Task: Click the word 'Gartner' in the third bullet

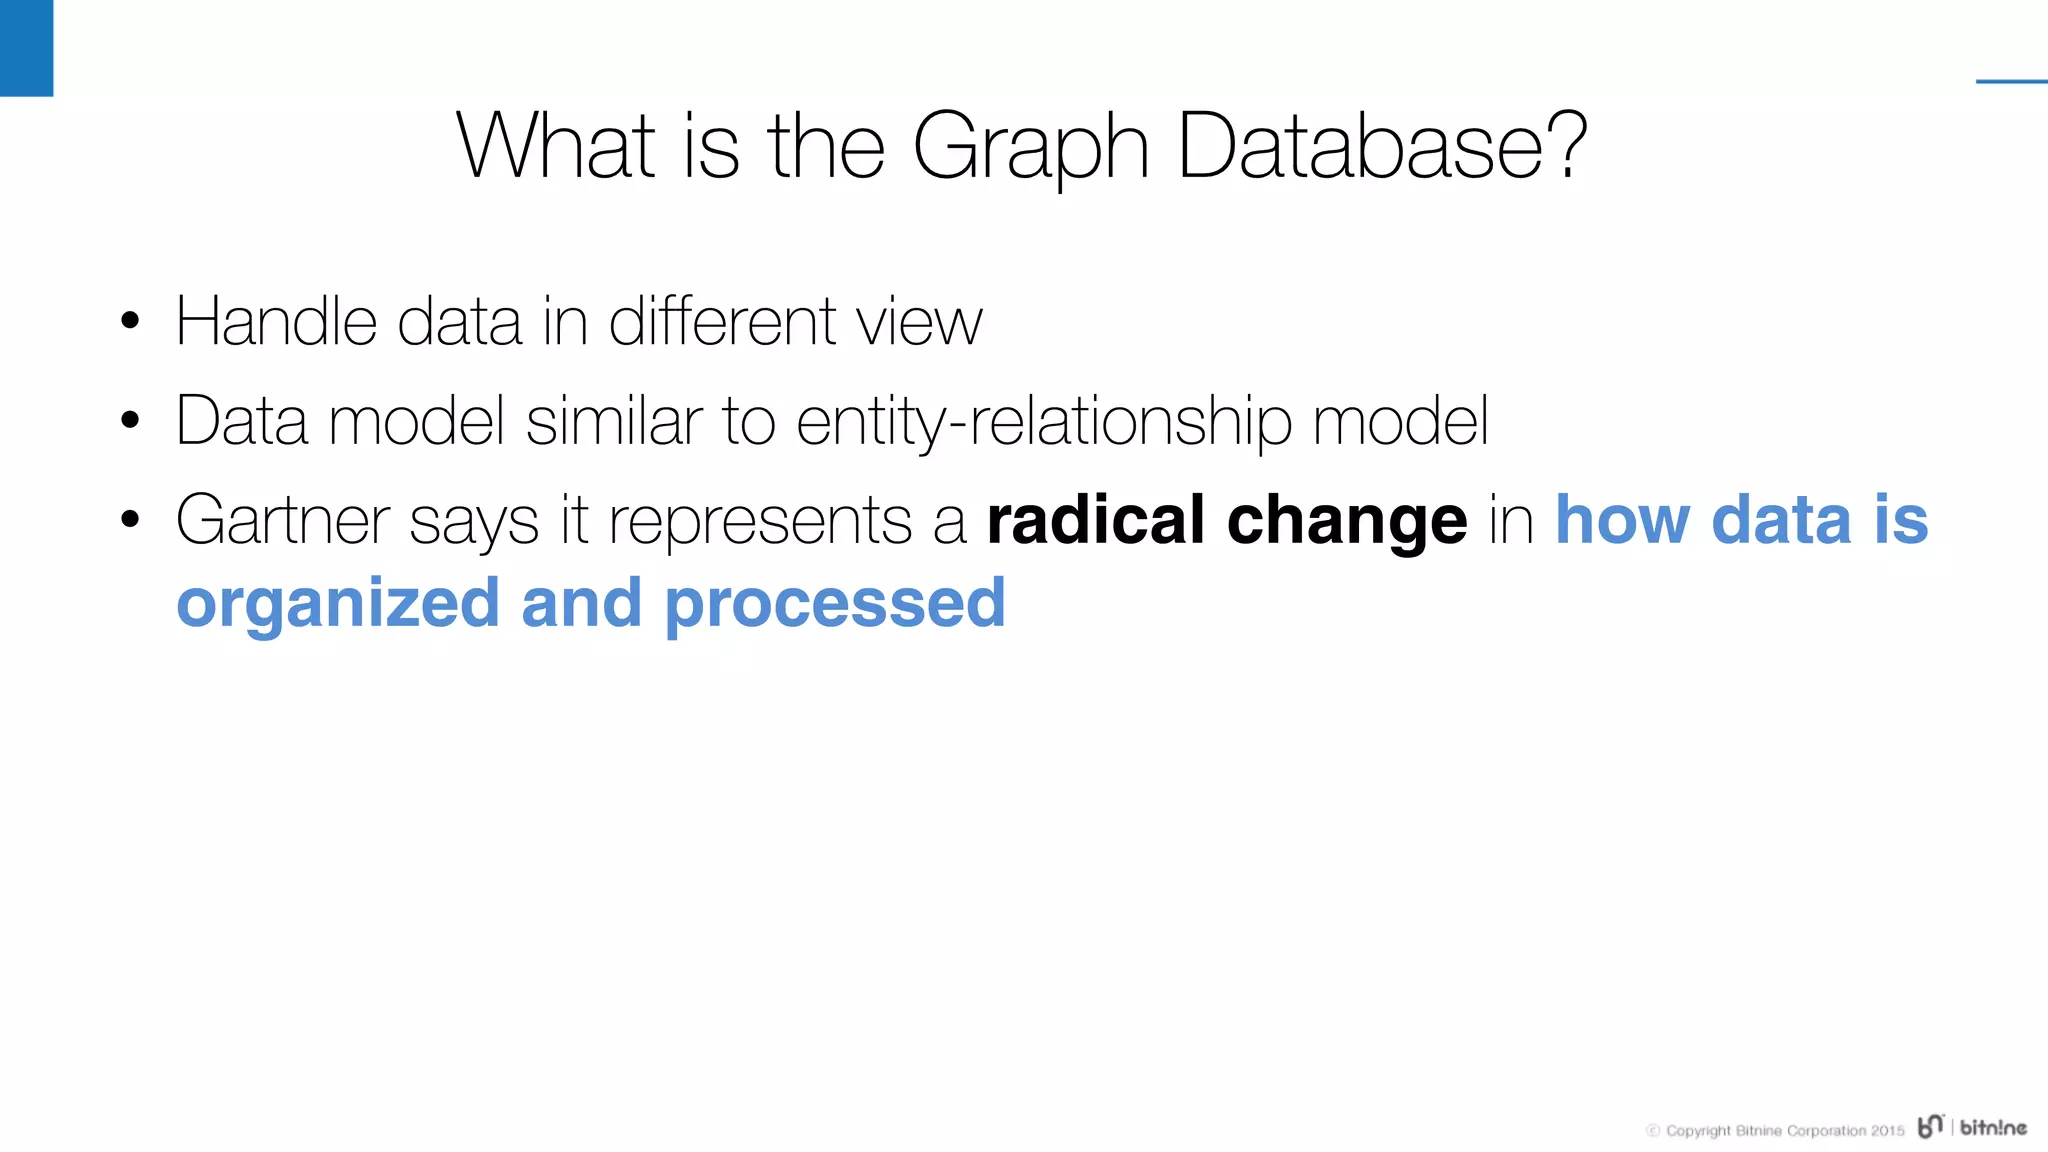Action: (x=282, y=521)
